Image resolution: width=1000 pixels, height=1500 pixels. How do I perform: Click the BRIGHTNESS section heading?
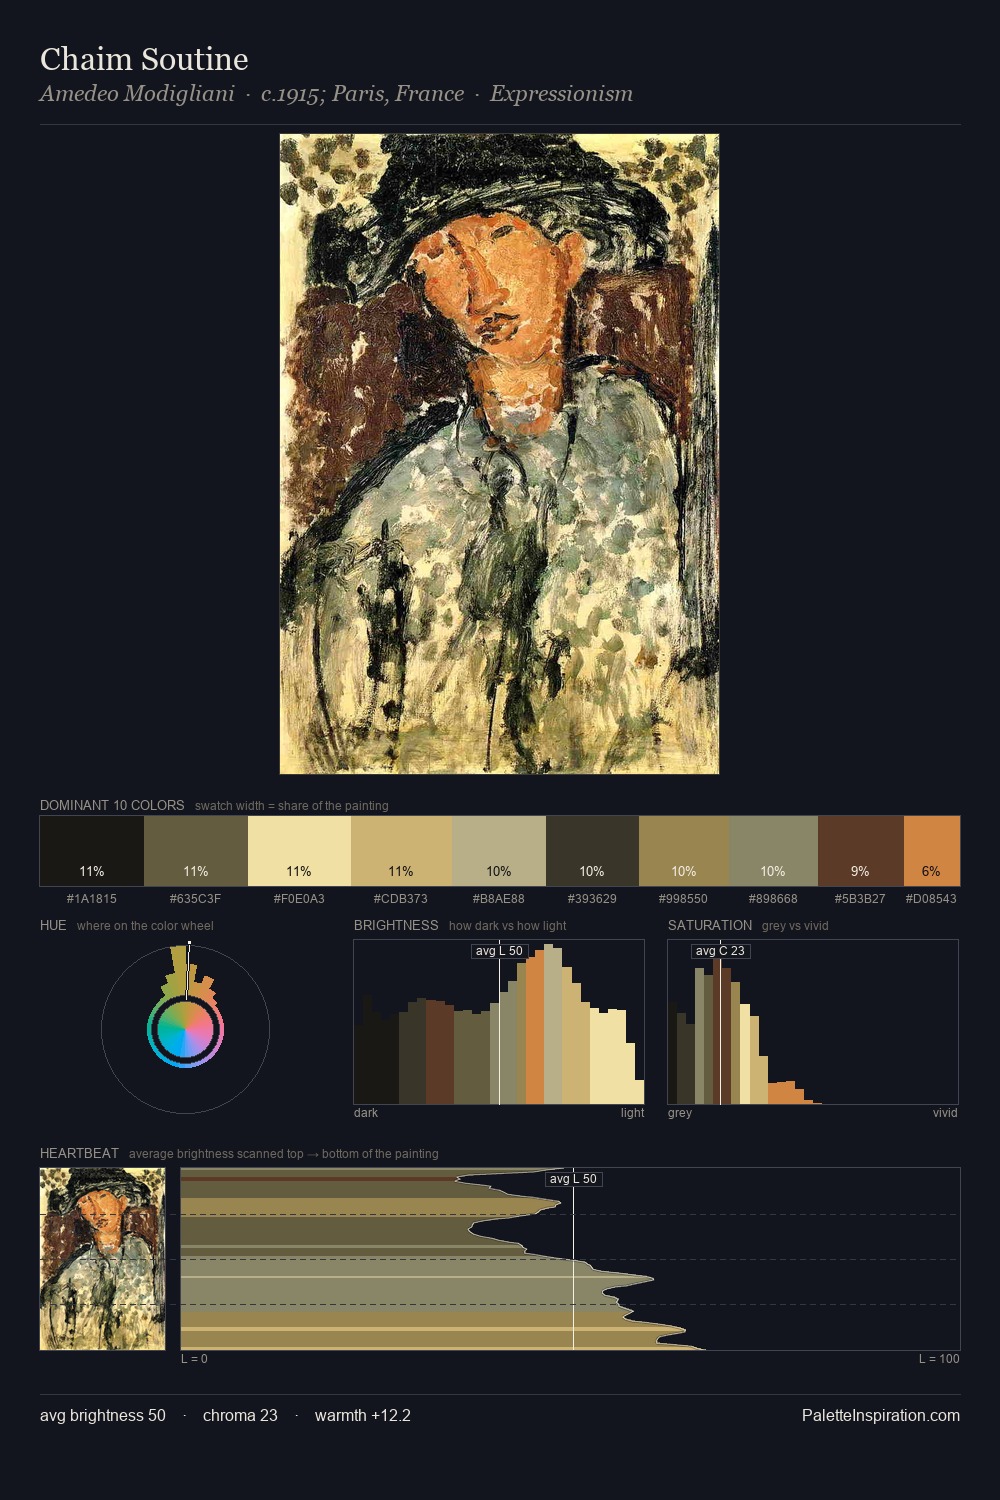pyautogui.click(x=396, y=925)
